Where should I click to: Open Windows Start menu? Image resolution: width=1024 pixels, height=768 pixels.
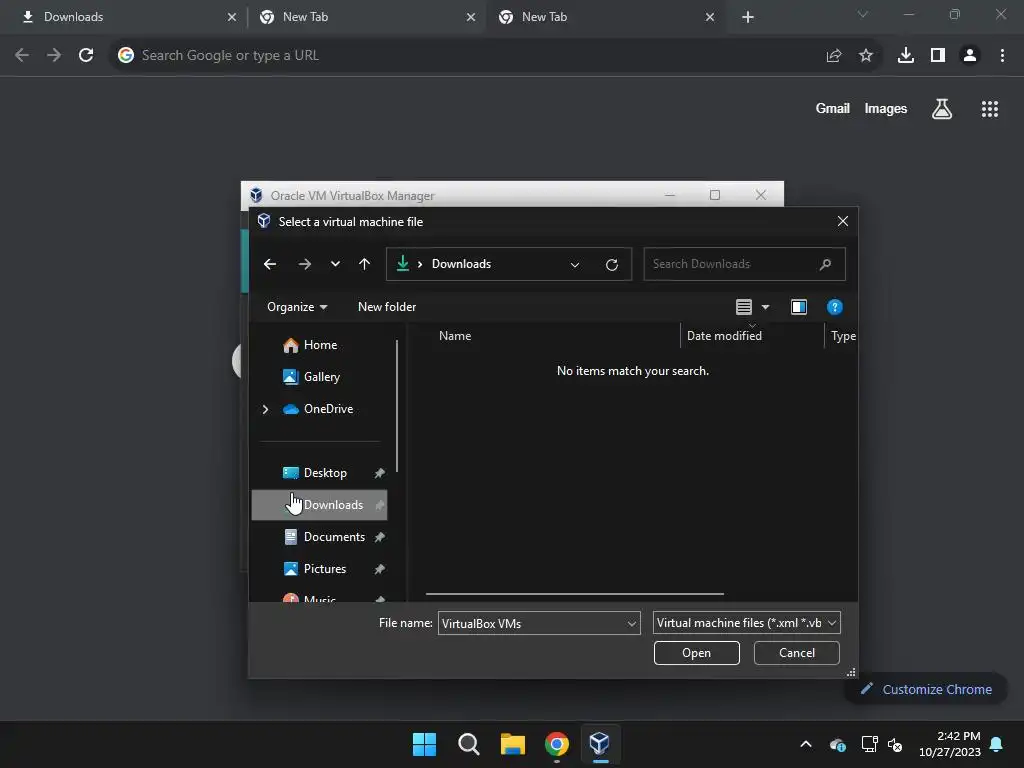[424, 744]
